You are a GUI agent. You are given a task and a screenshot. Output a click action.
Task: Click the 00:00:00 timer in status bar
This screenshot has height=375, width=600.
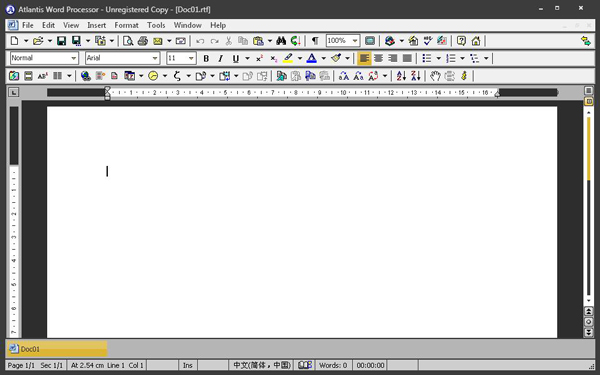point(370,365)
